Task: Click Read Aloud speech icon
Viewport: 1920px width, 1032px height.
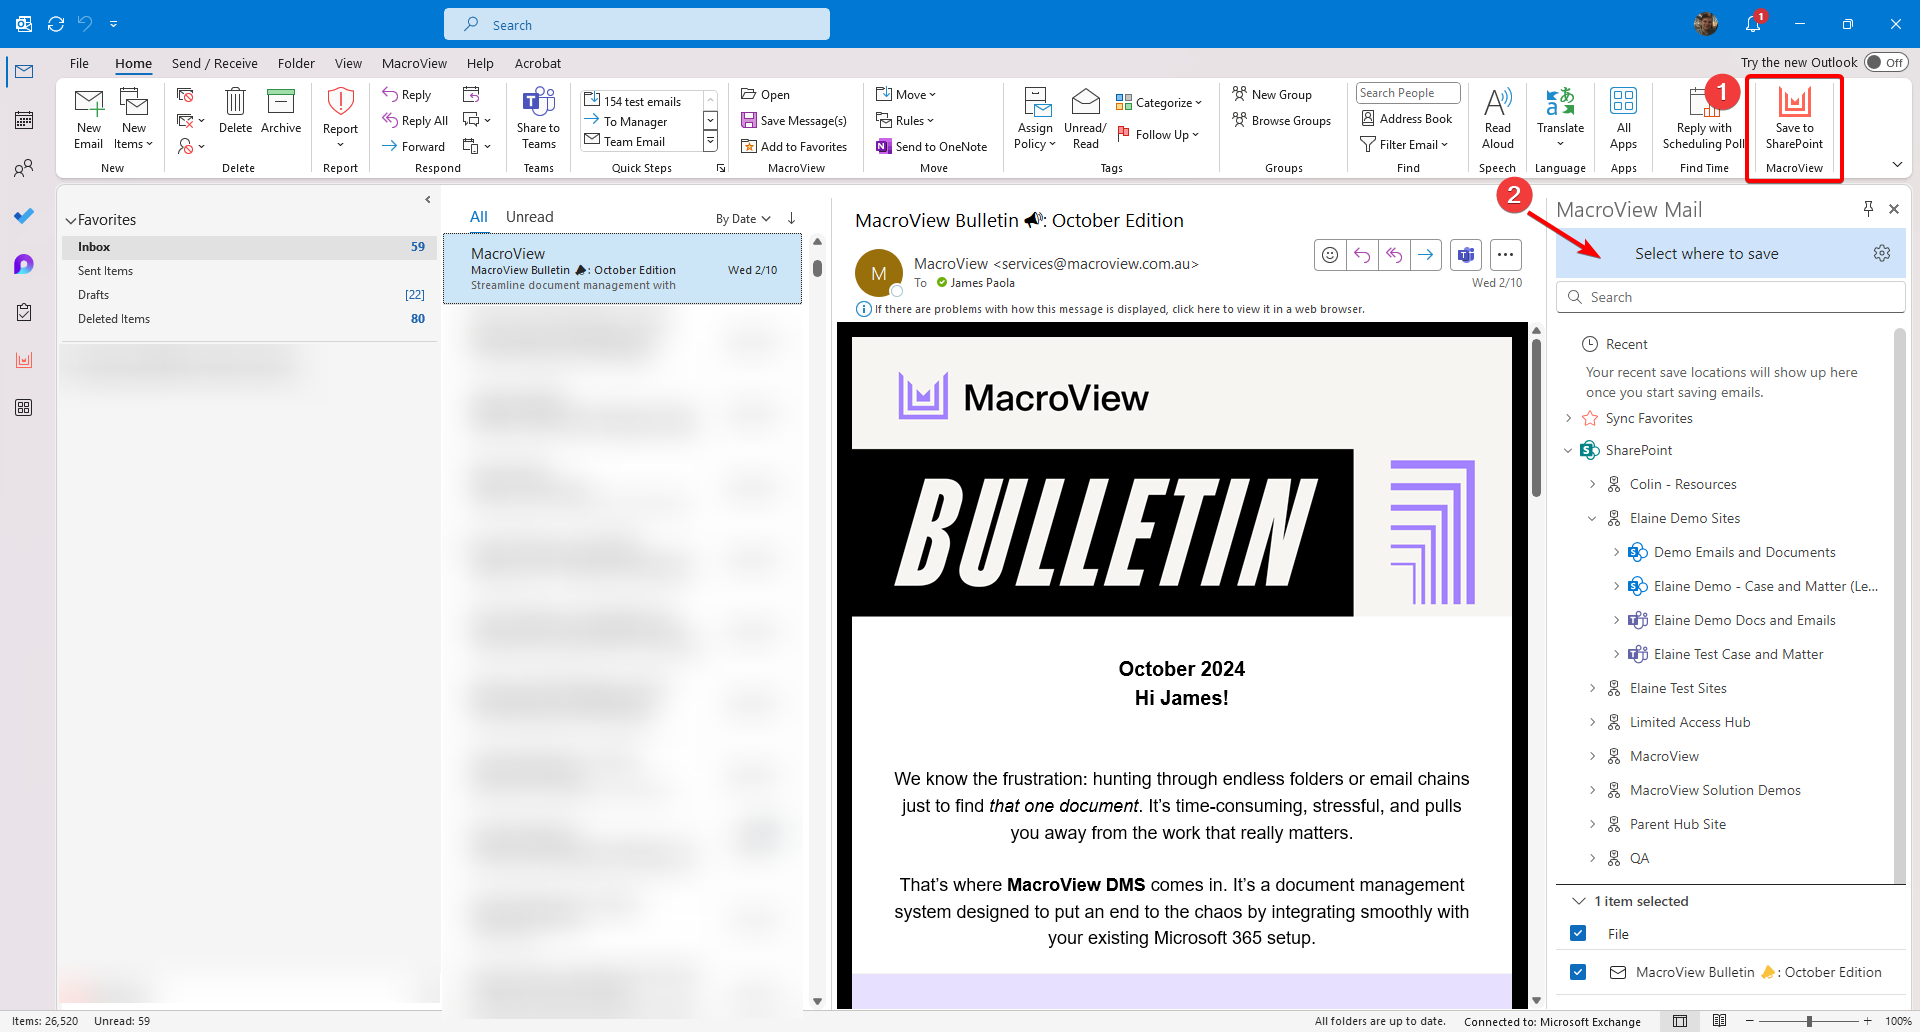Action: (x=1497, y=118)
